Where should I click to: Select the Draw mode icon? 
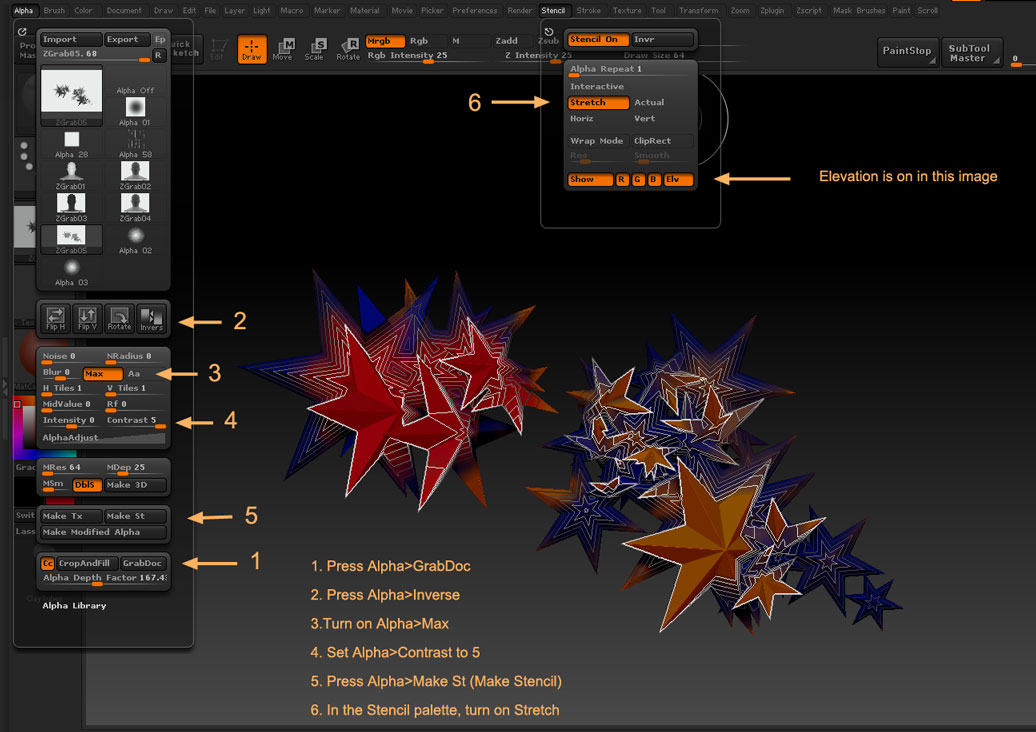251,49
